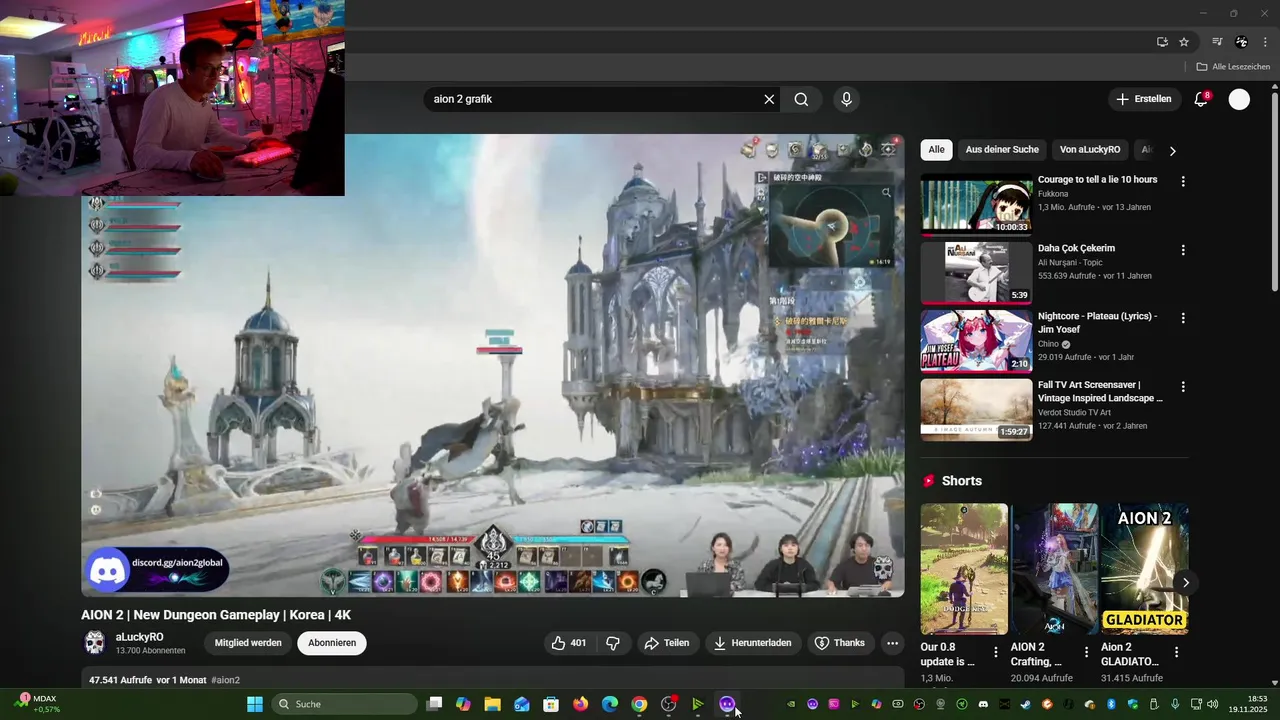Open the Nightcore Plateau video thumbnail
The width and height of the screenshot is (1280, 720).
pyautogui.click(x=976, y=341)
